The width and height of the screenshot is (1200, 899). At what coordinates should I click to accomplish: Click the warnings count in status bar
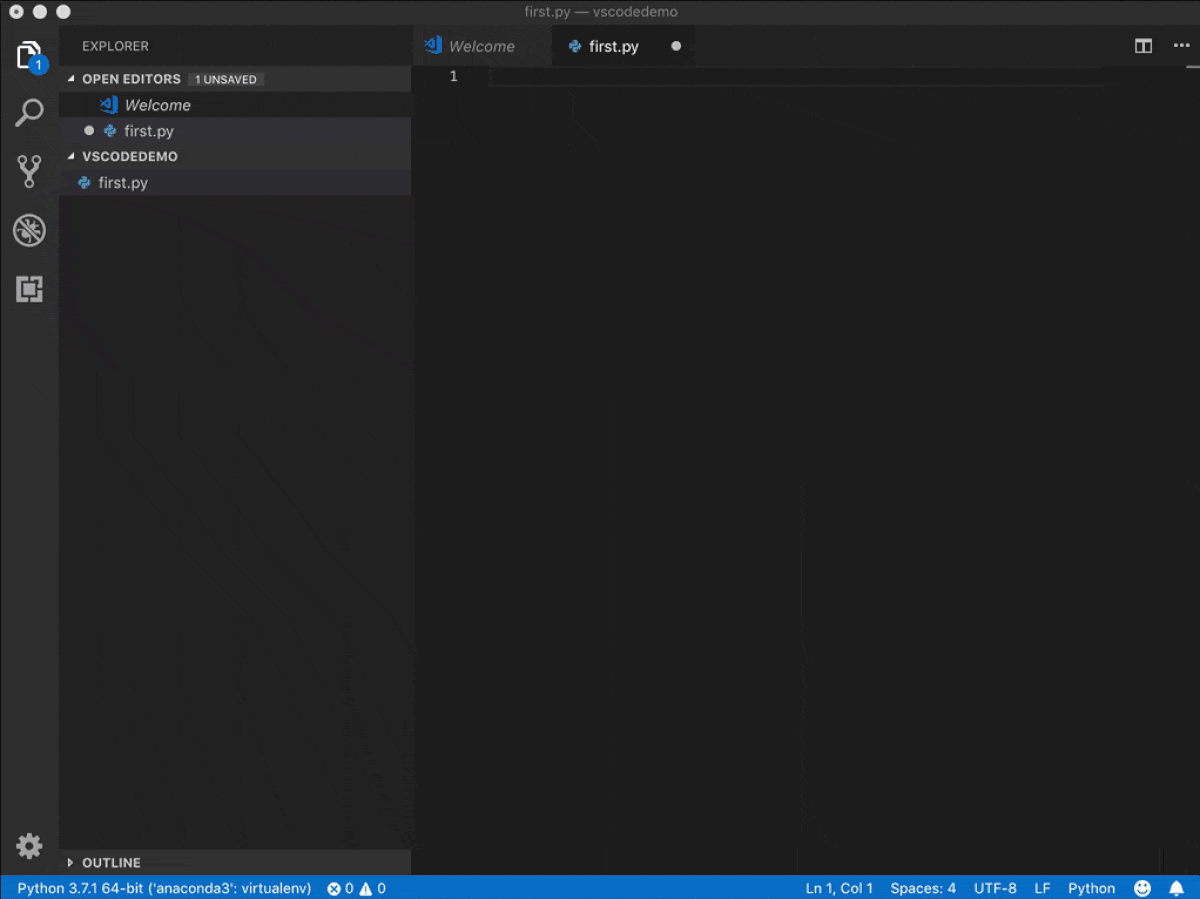point(372,888)
